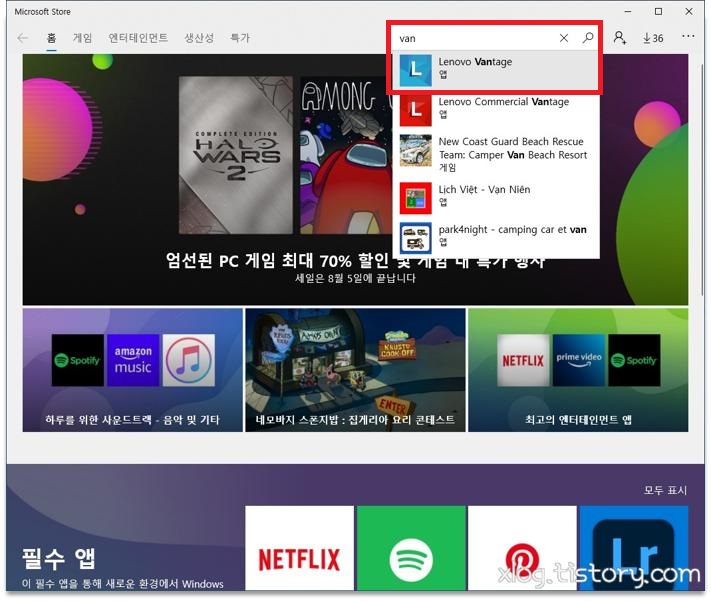Open the 최고의 엔터테인먼트 앱 collection

tap(578, 370)
